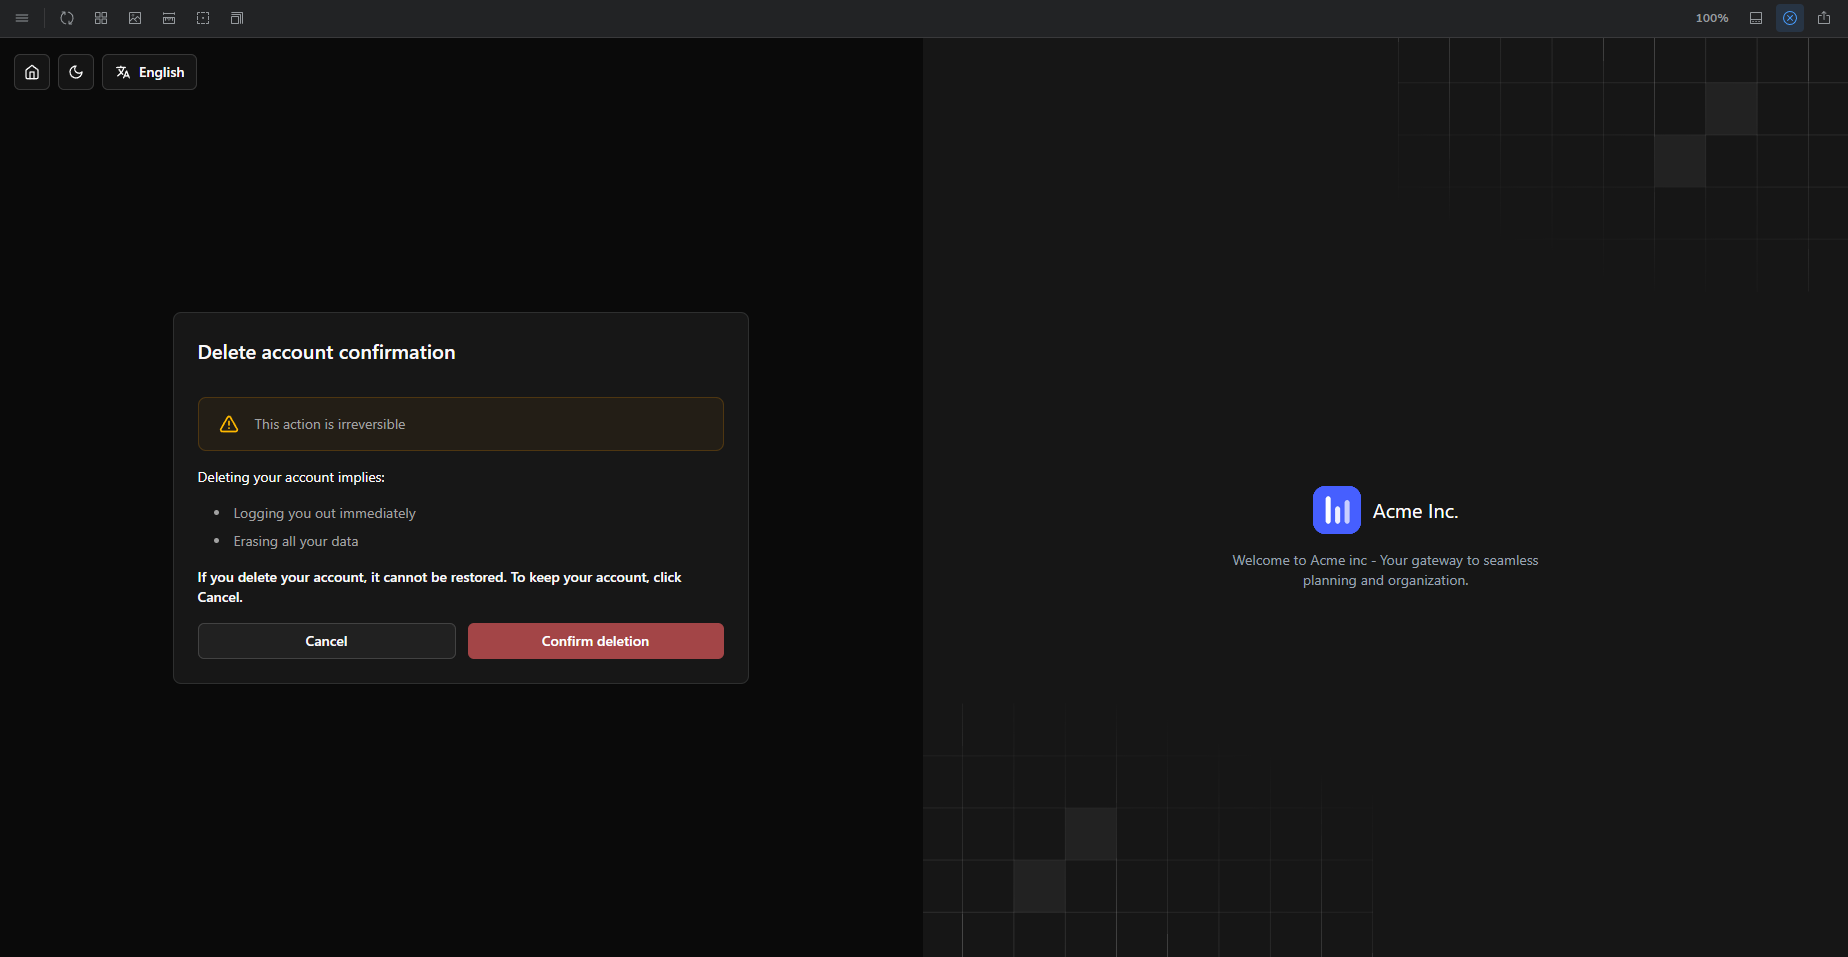Toggle the bottom panel layout icon
This screenshot has height=957, width=1848.
pos(1756,18)
